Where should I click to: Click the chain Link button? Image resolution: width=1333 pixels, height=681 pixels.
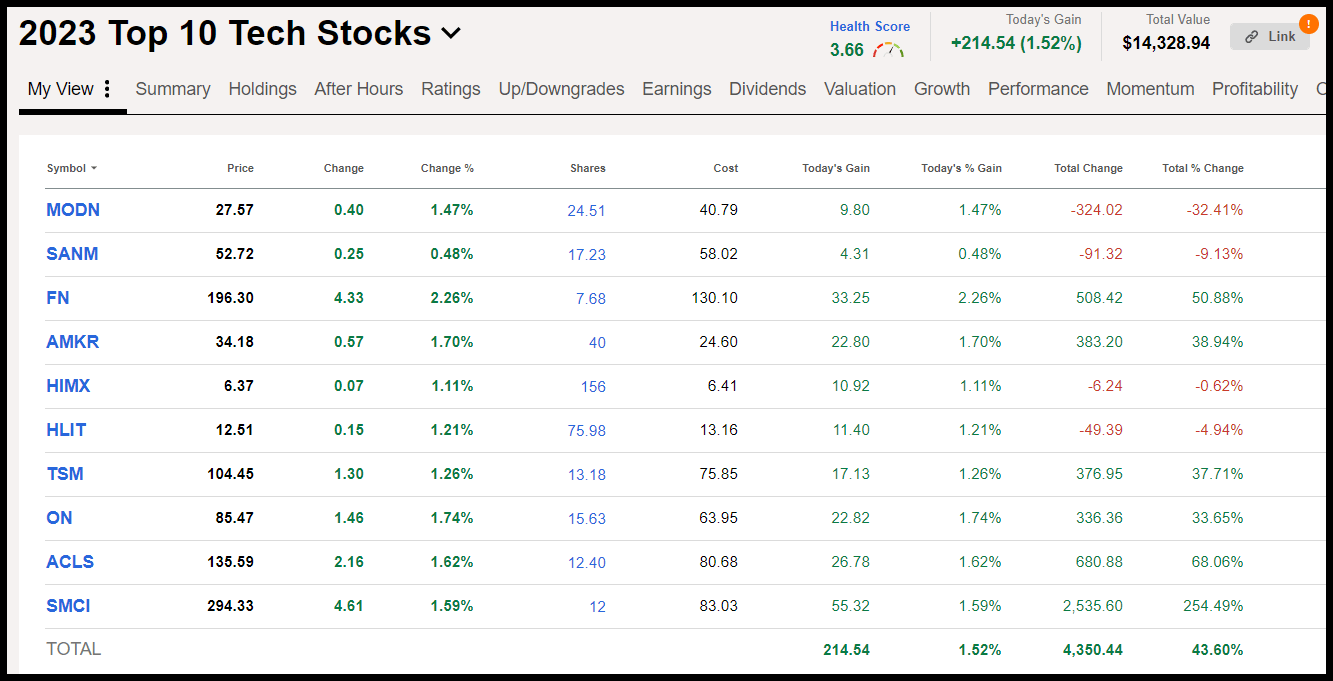(1270, 37)
